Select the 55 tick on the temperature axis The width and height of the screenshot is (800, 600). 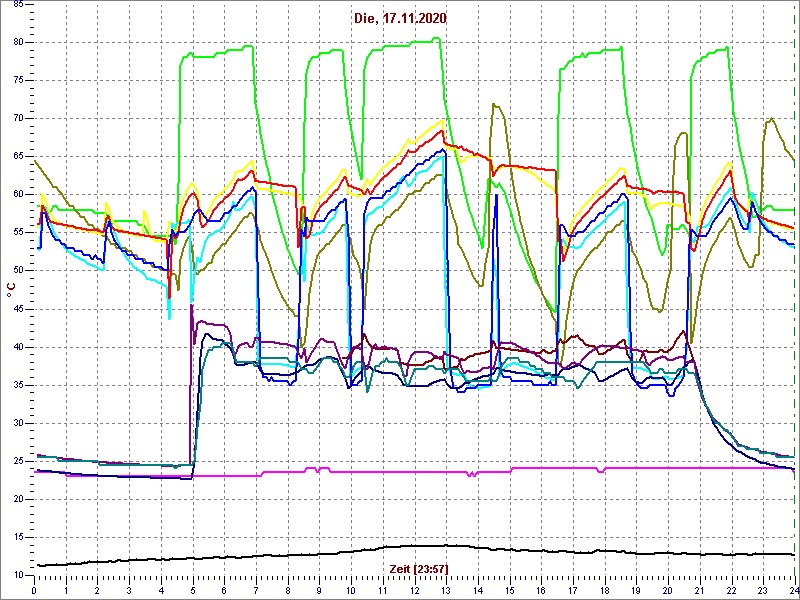(17, 233)
